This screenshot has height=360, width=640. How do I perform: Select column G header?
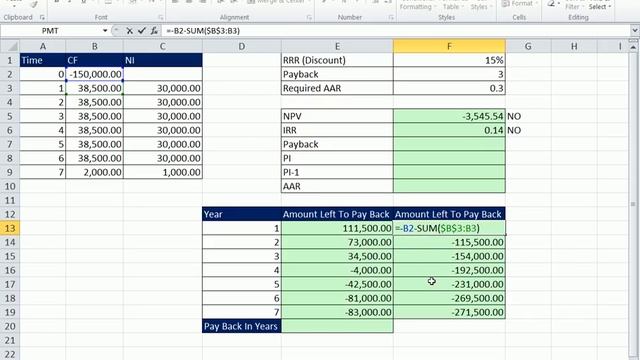[528, 46]
